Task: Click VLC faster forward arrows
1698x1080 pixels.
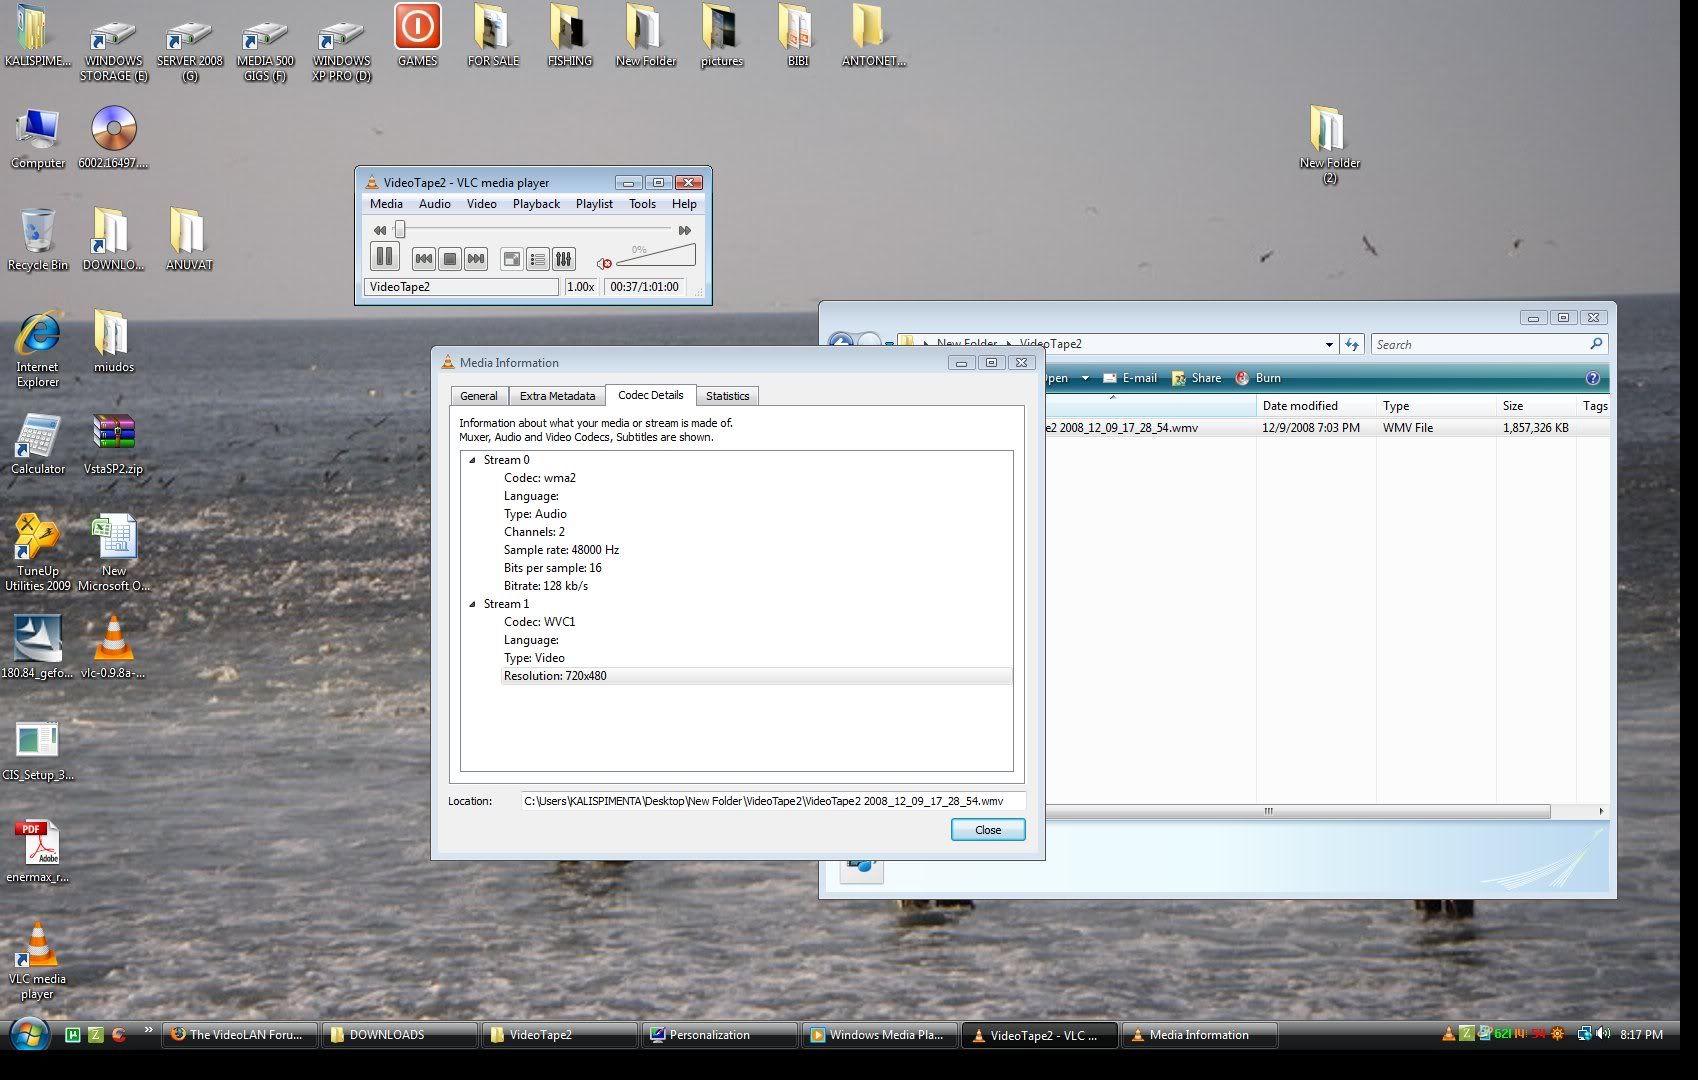Action: 685,230
